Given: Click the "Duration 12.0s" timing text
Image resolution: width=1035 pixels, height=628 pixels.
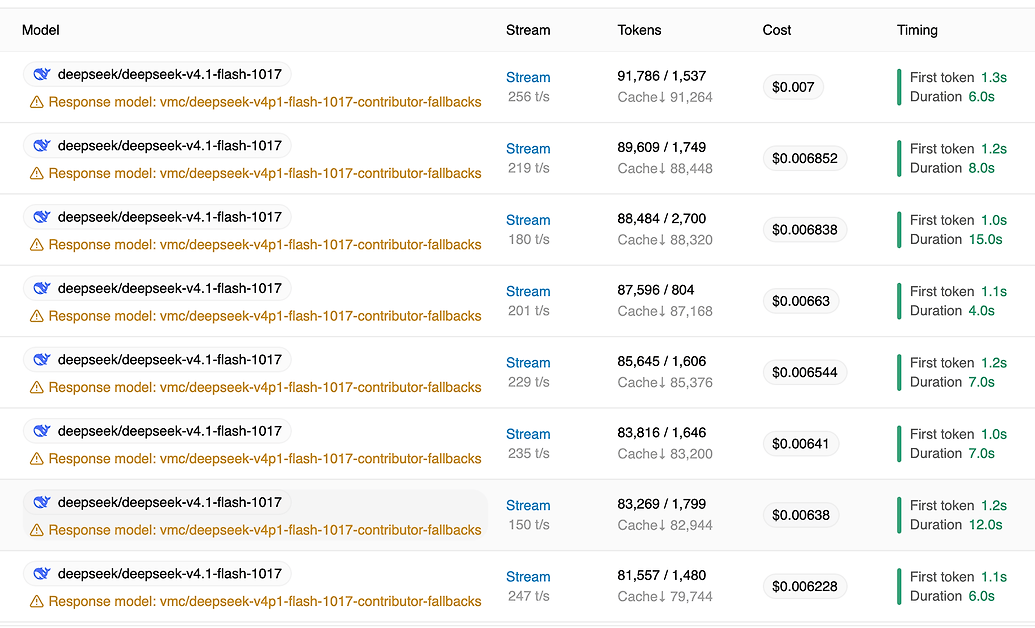Looking at the screenshot, I should pyautogui.click(x=956, y=525).
